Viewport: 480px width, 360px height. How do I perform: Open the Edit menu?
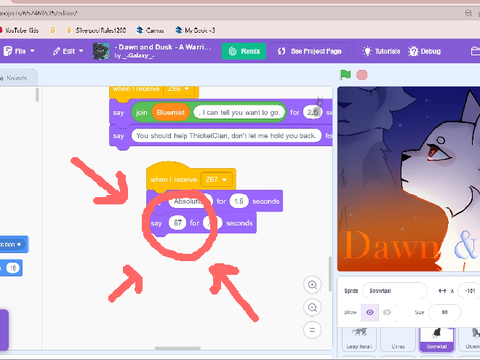(68, 51)
